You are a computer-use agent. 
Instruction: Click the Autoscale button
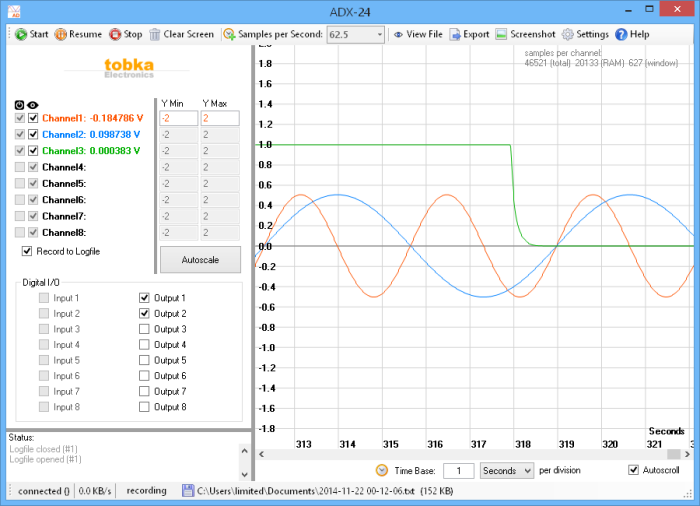pos(200,259)
